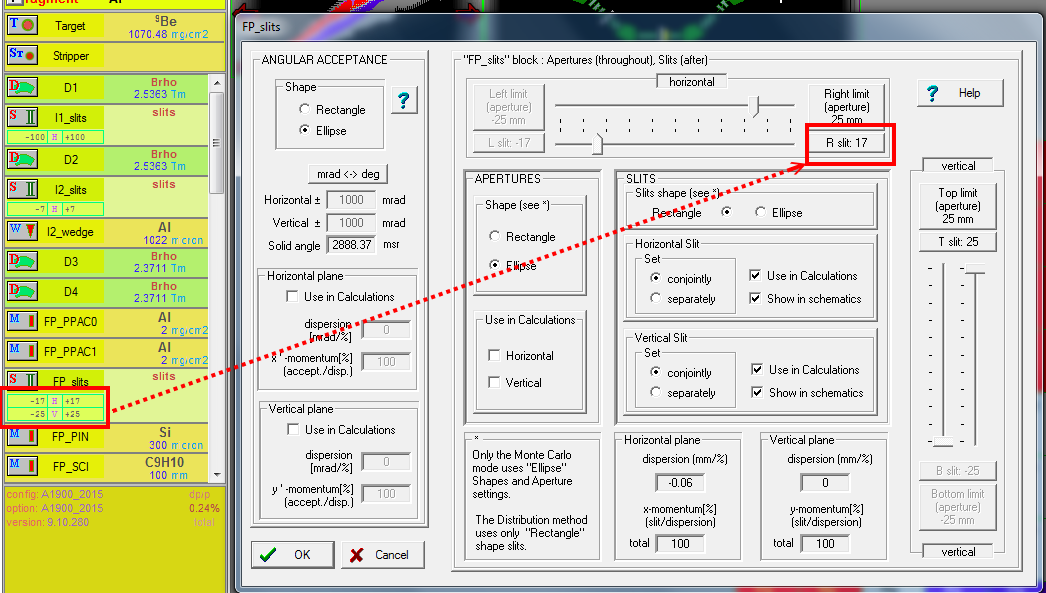Enable Horizontal aperture use in calculations
1046x593 pixels.
tap(494, 356)
